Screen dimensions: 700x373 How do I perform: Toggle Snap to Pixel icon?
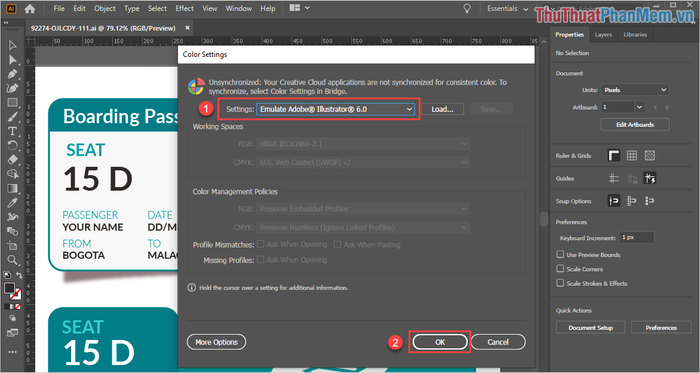click(650, 201)
